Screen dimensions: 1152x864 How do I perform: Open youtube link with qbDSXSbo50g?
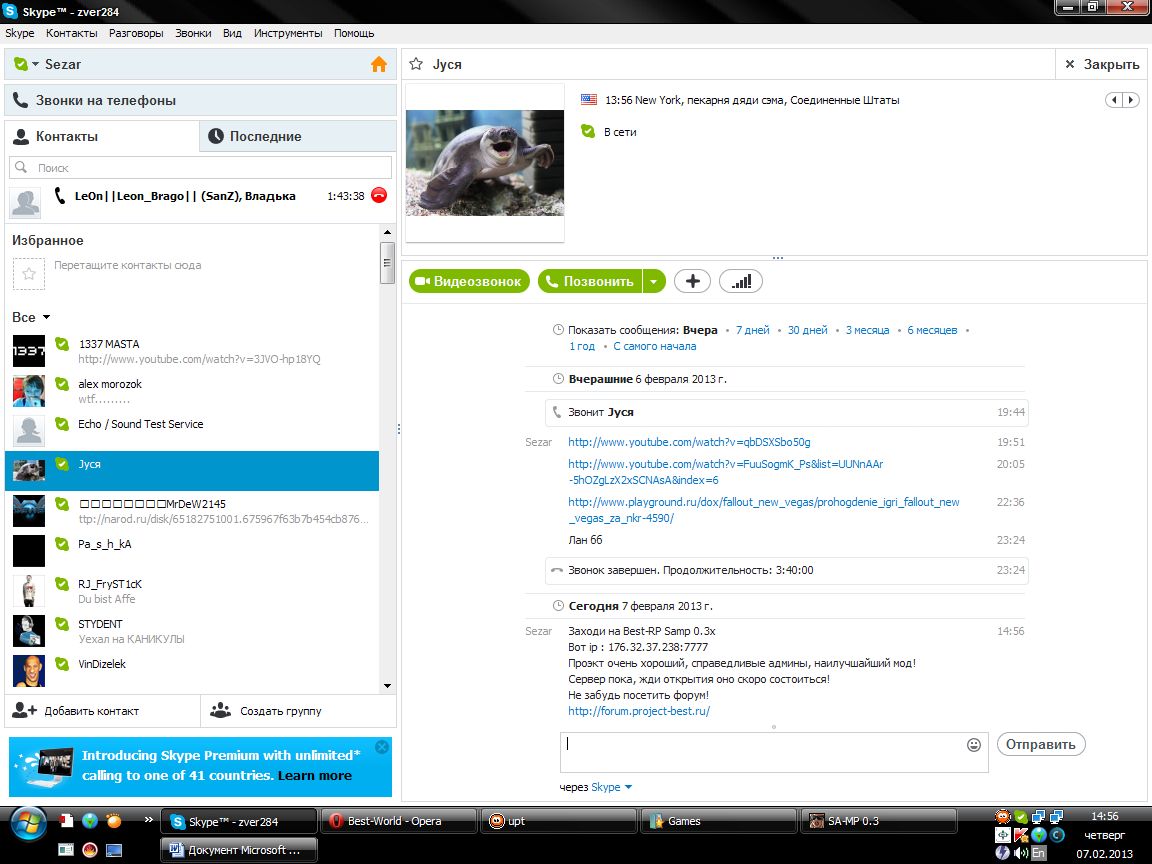pos(689,442)
